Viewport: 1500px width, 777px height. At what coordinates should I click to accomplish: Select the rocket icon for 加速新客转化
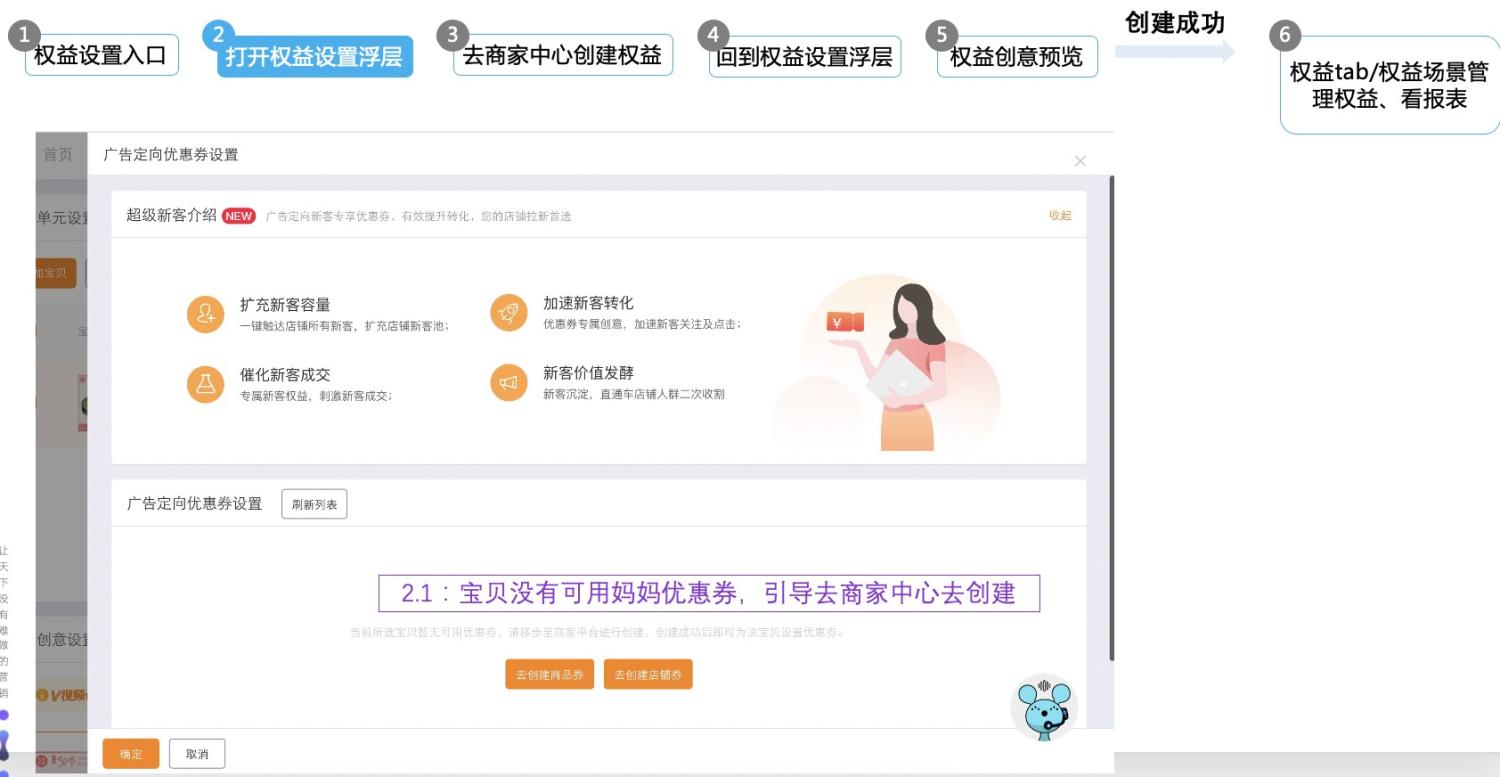tap(508, 312)
